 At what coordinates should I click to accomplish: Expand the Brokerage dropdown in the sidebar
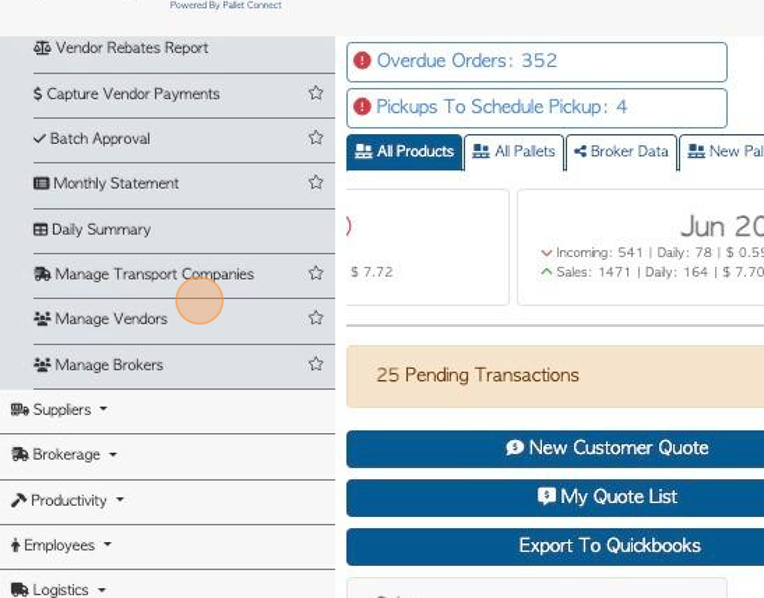[x=64, y=455]
